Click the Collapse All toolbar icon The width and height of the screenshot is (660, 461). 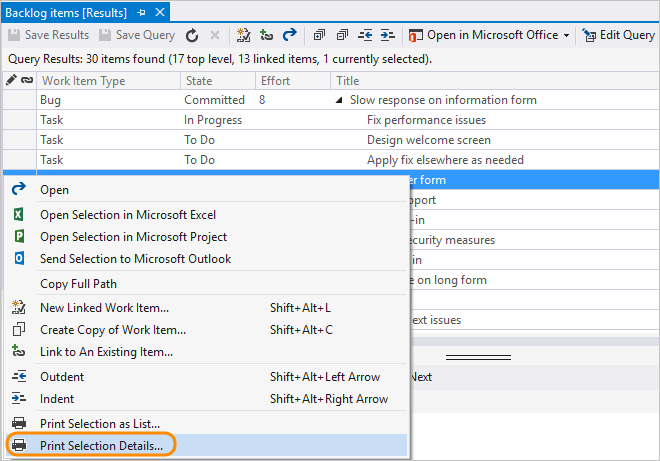(x=342, y=35)
